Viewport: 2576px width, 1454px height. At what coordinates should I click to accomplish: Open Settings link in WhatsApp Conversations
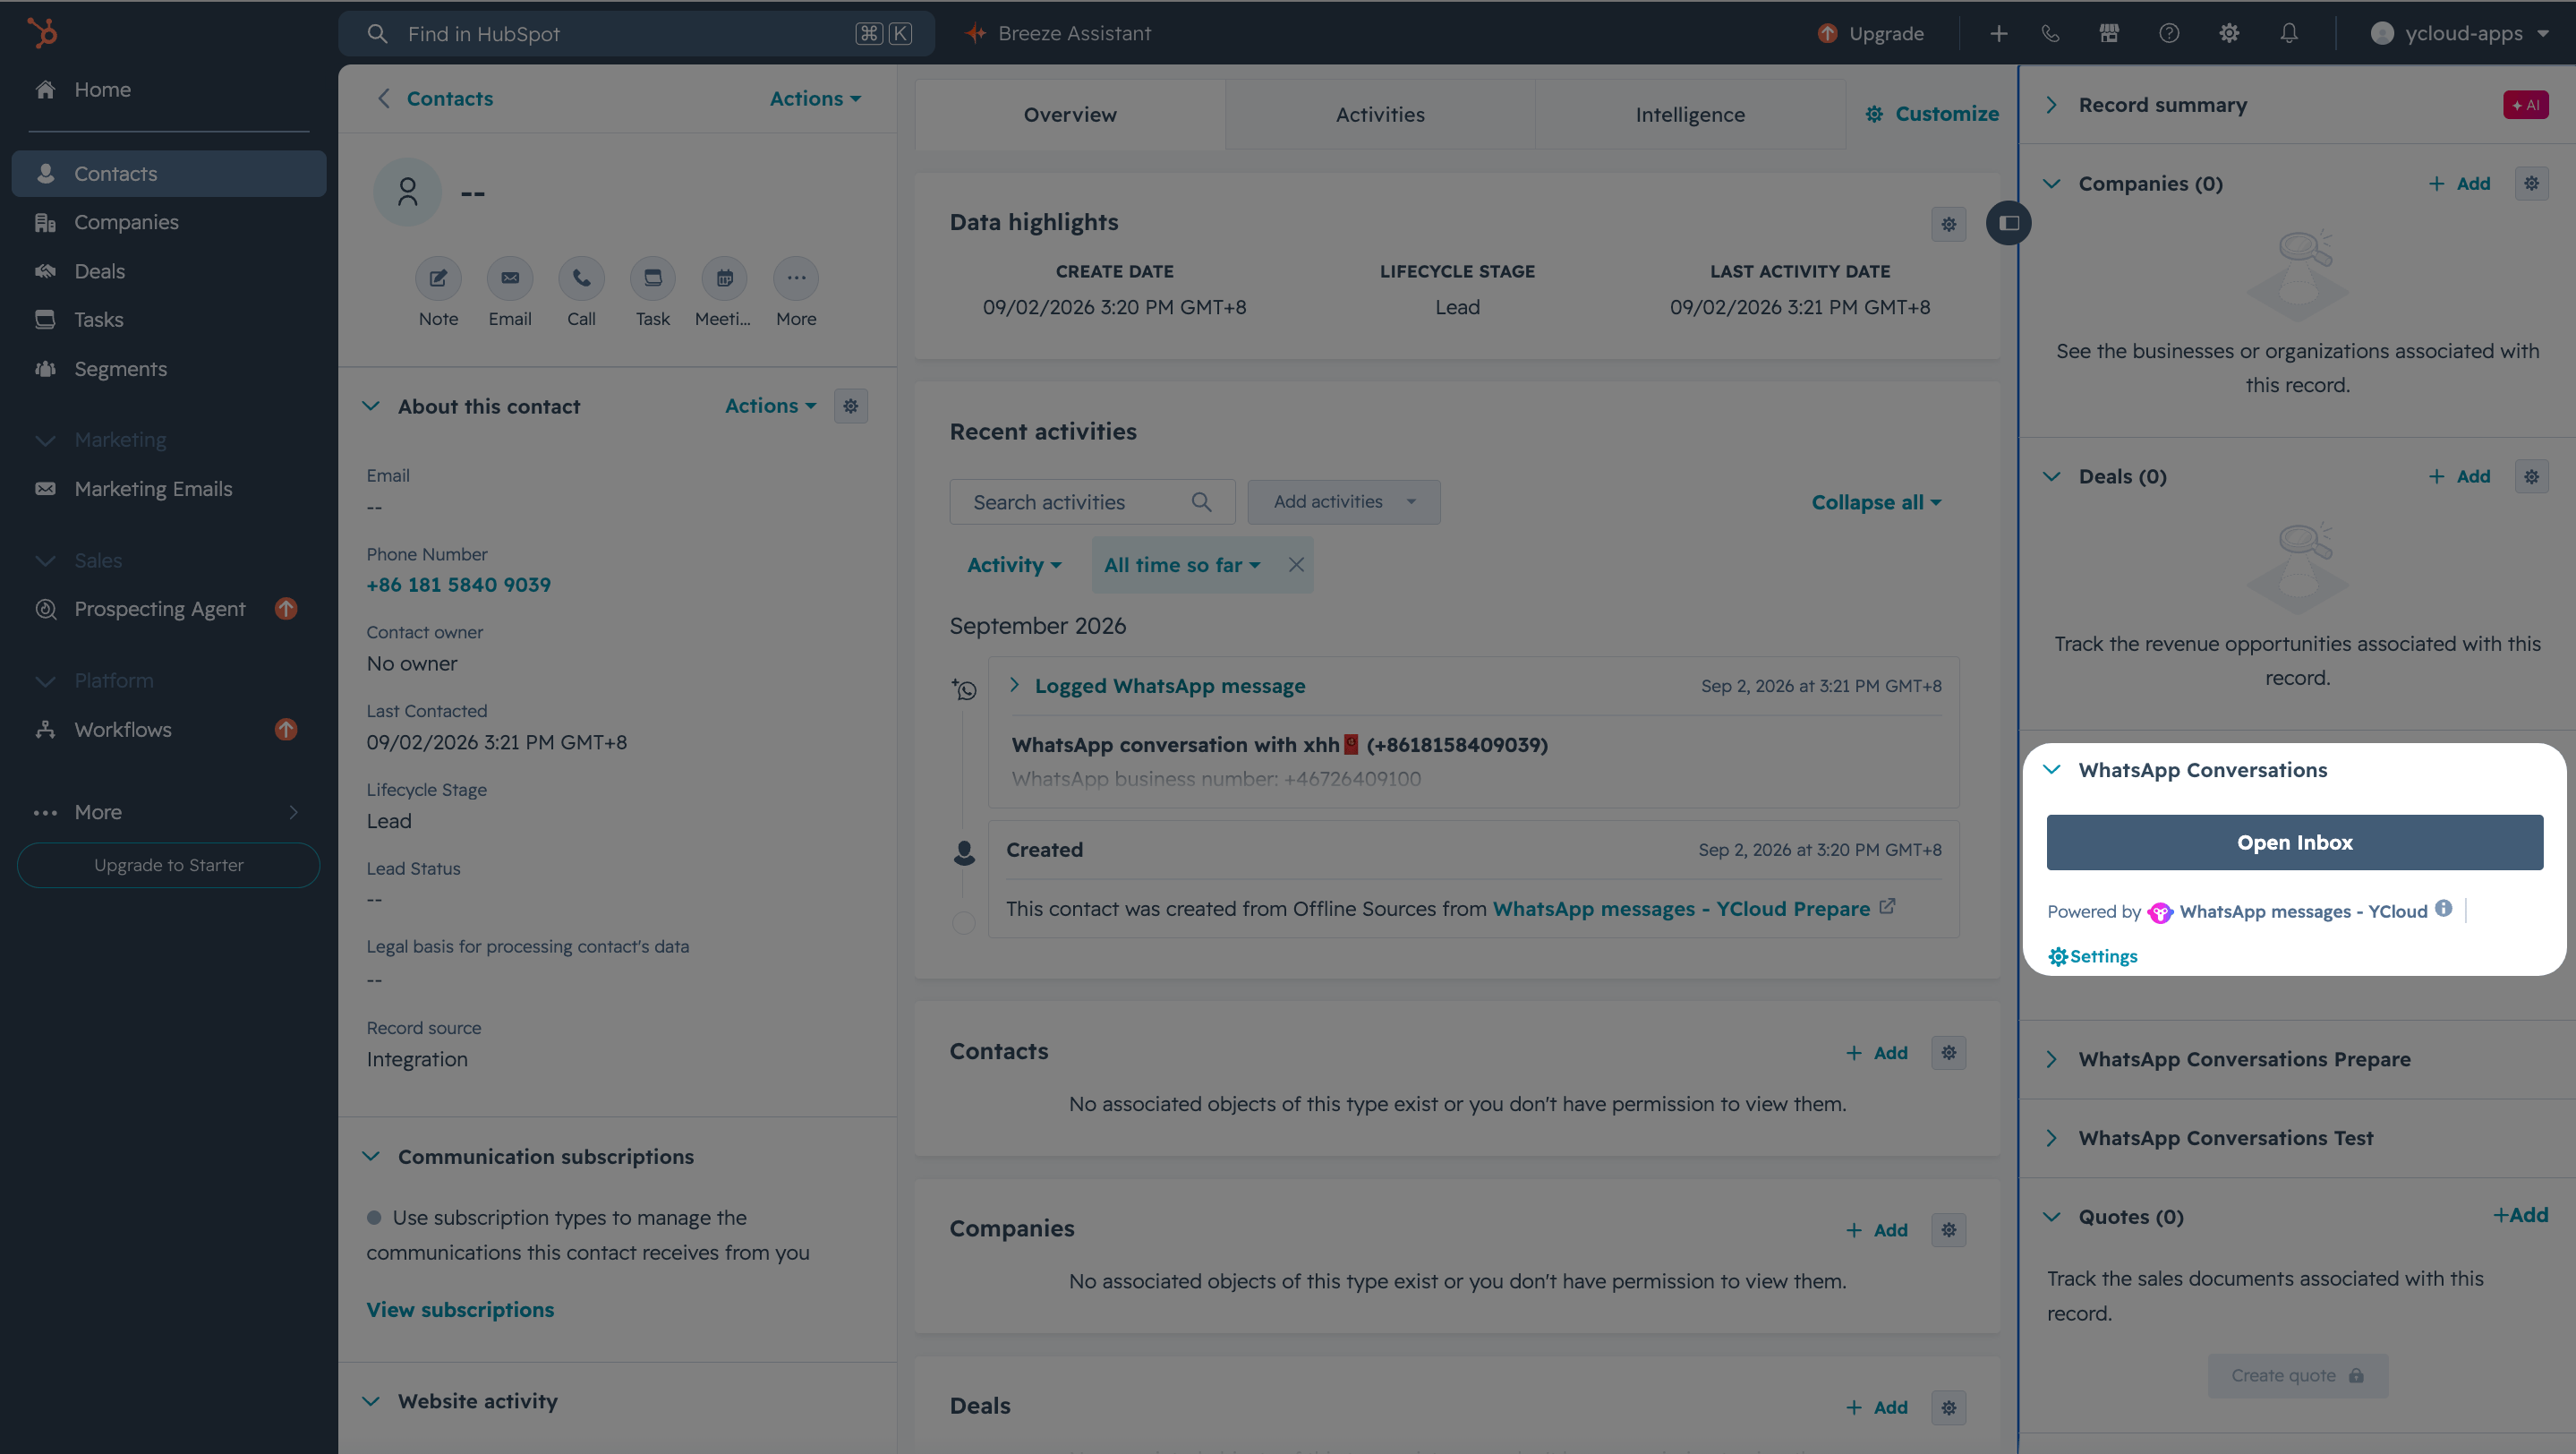[2093, 956]
